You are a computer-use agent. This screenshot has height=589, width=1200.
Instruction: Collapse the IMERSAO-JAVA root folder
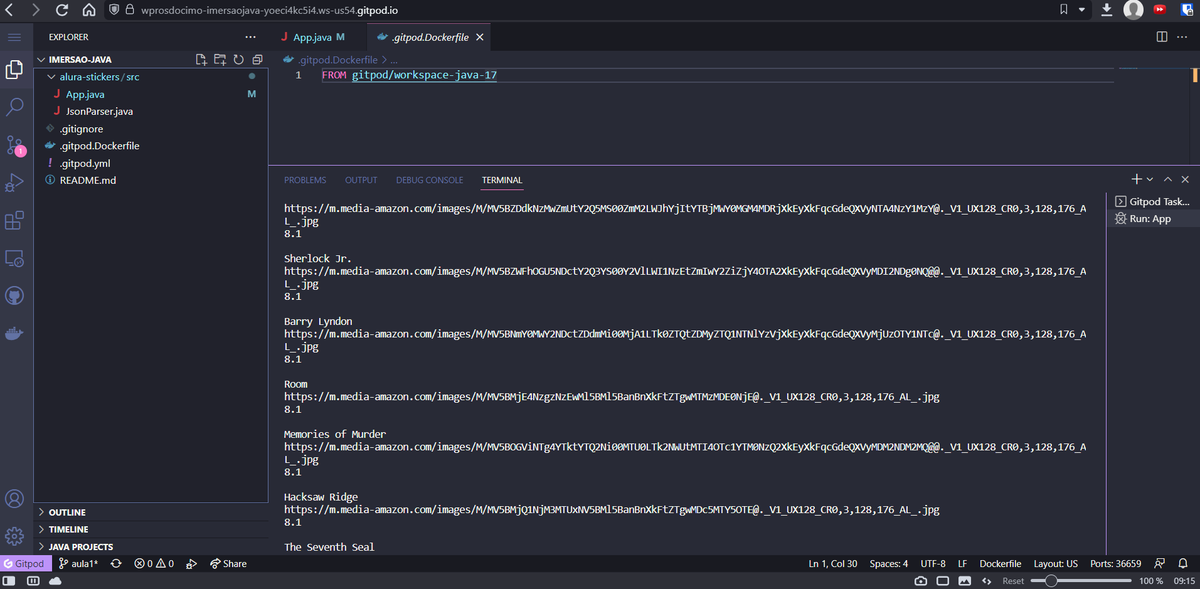(151, 60)
